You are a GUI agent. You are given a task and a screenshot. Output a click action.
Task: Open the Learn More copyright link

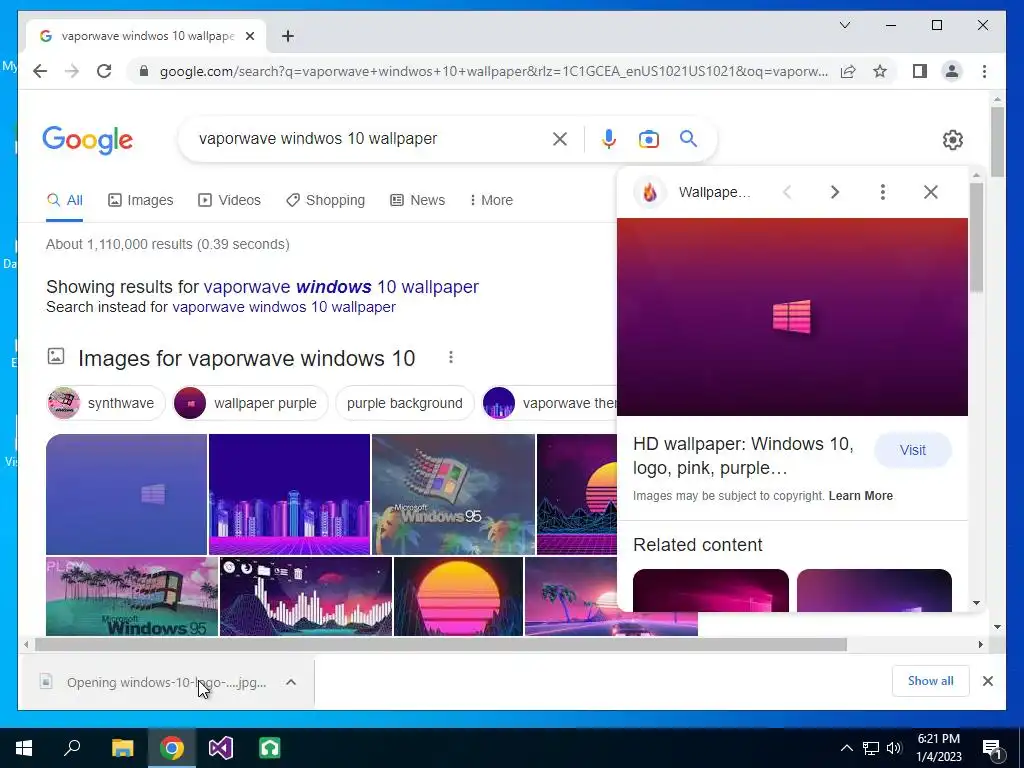click(860, 496)
